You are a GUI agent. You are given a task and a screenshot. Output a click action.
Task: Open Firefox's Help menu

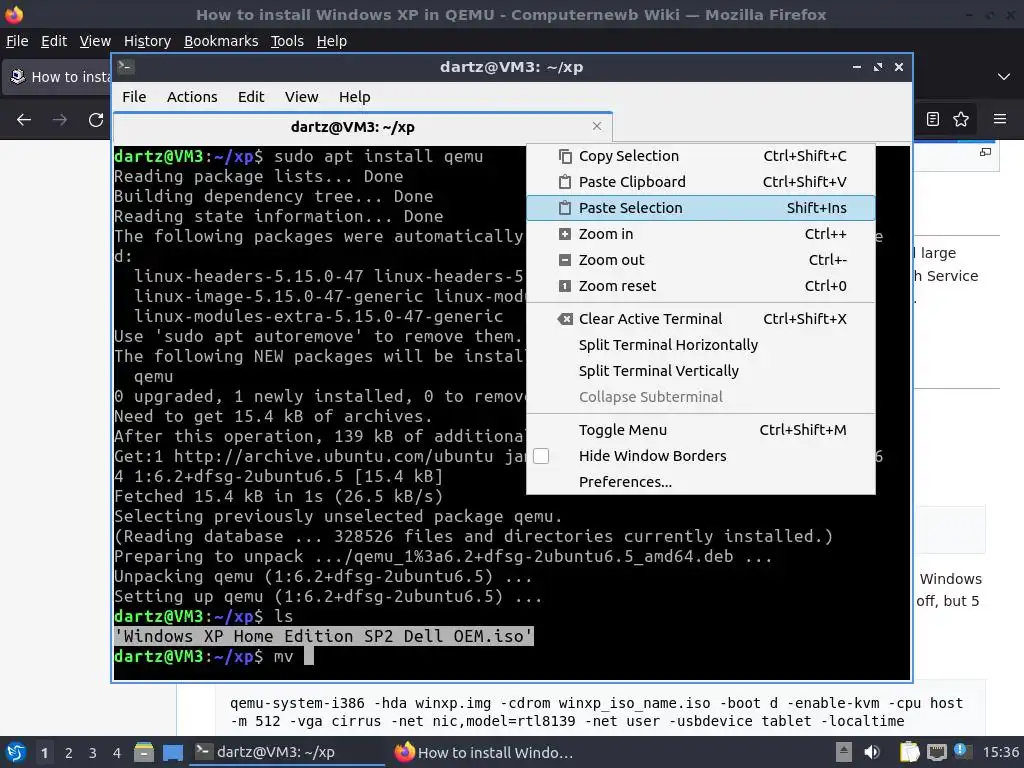(x=332, y=41)
